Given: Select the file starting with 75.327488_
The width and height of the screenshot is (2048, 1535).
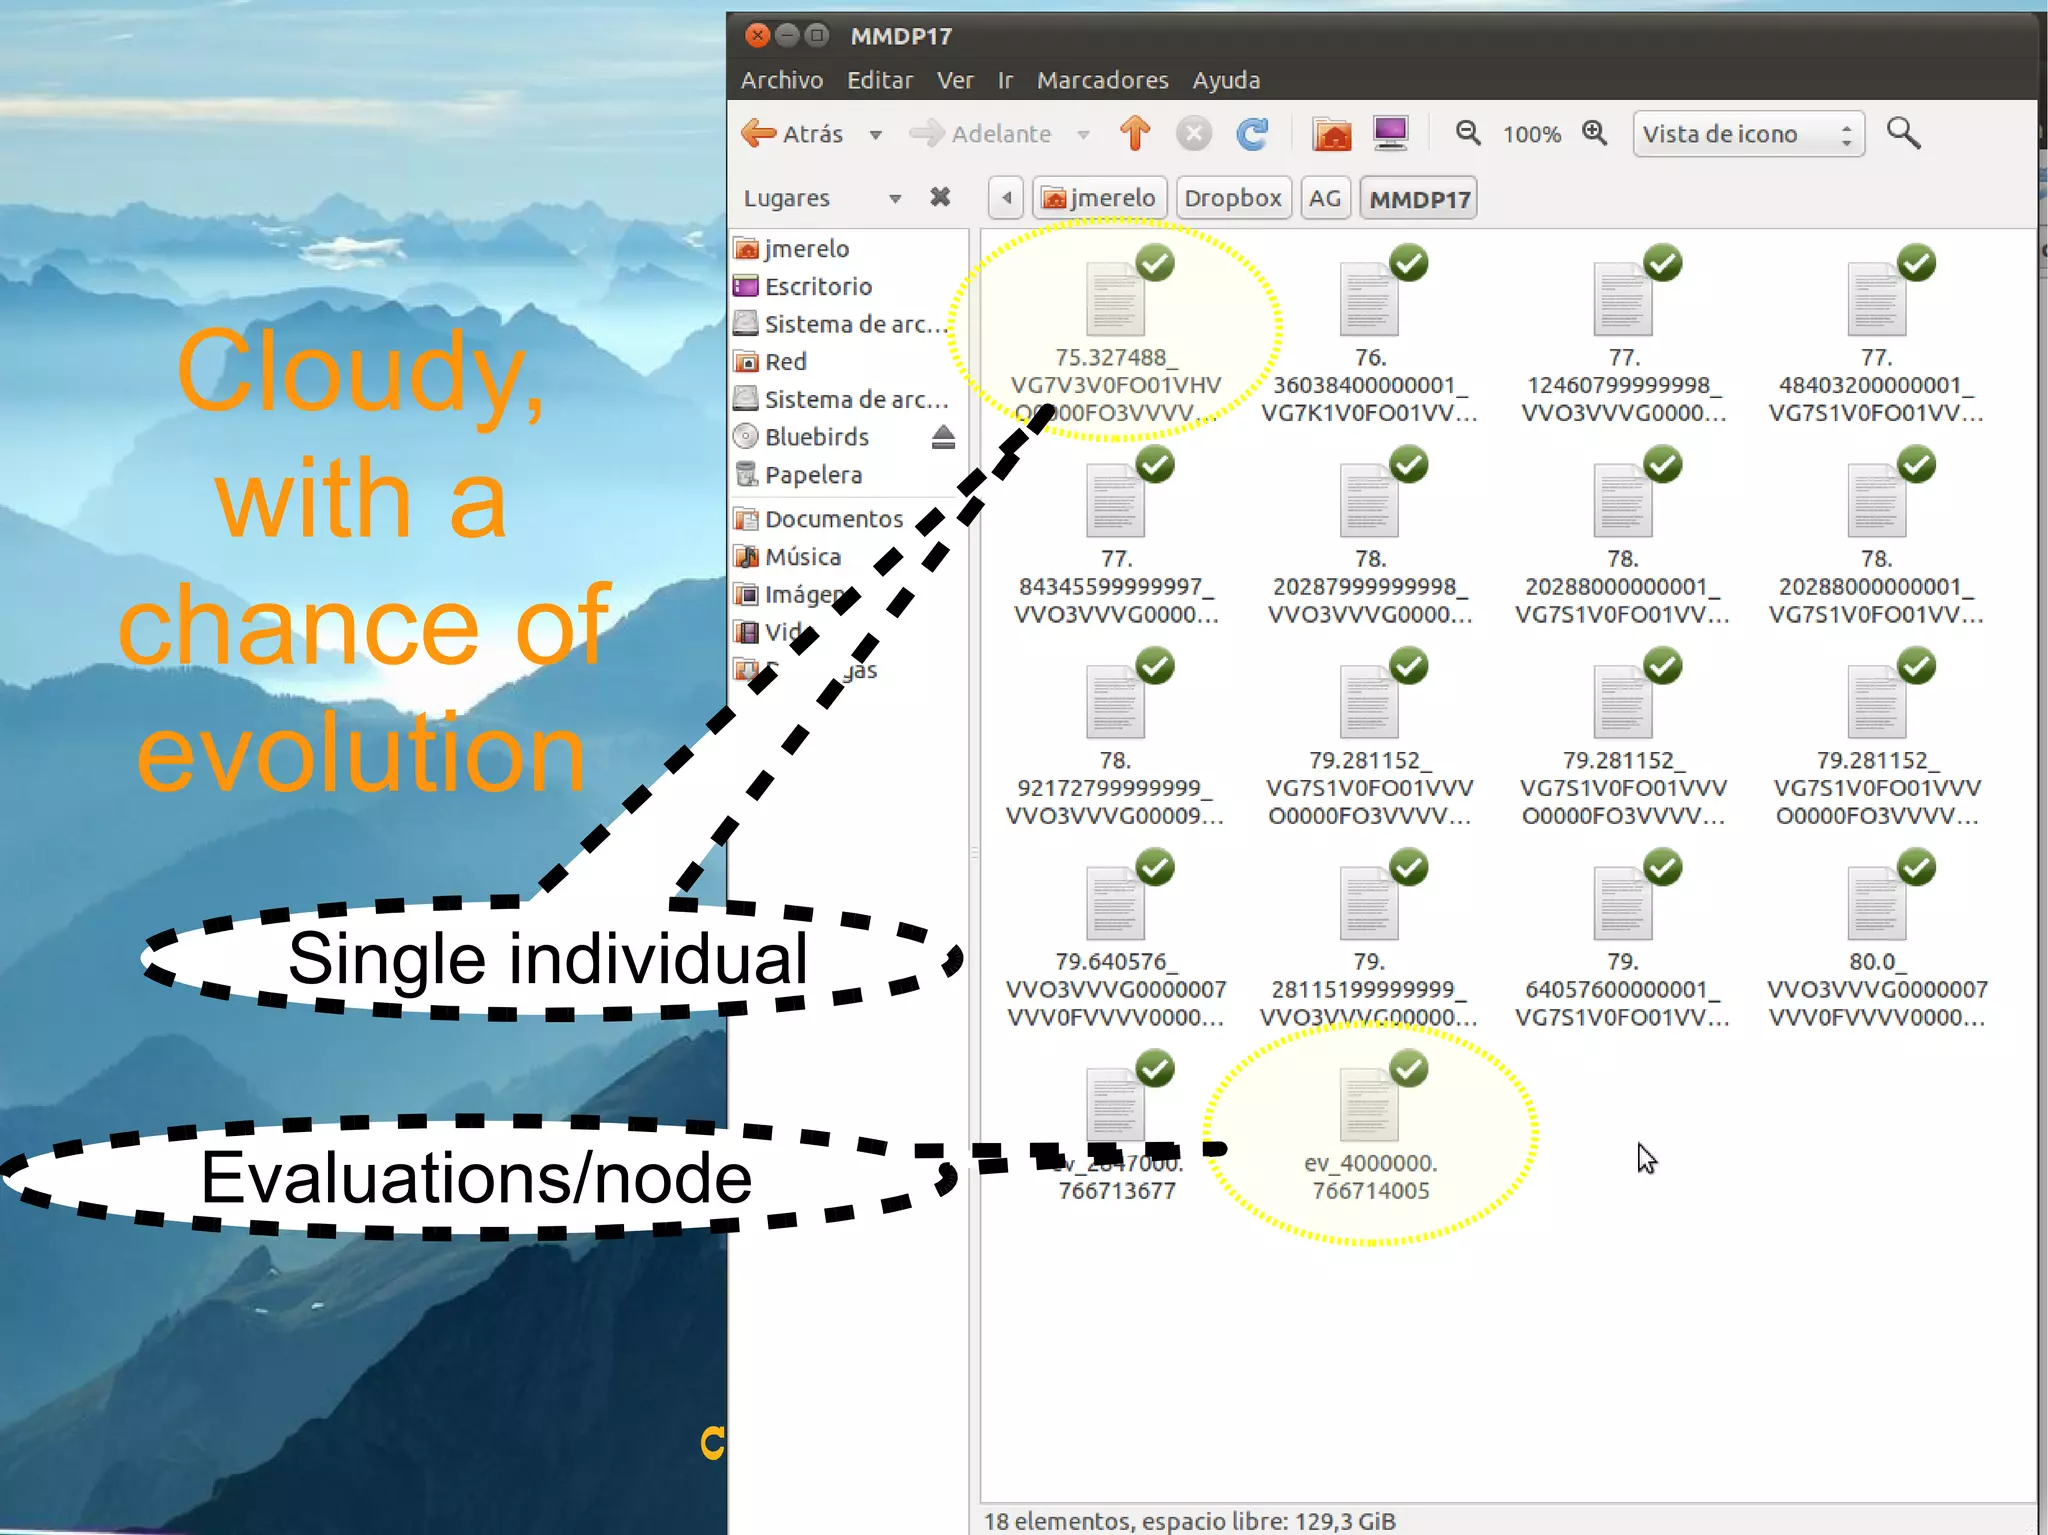Looking at the screenshot, I should pos(1115,300).
